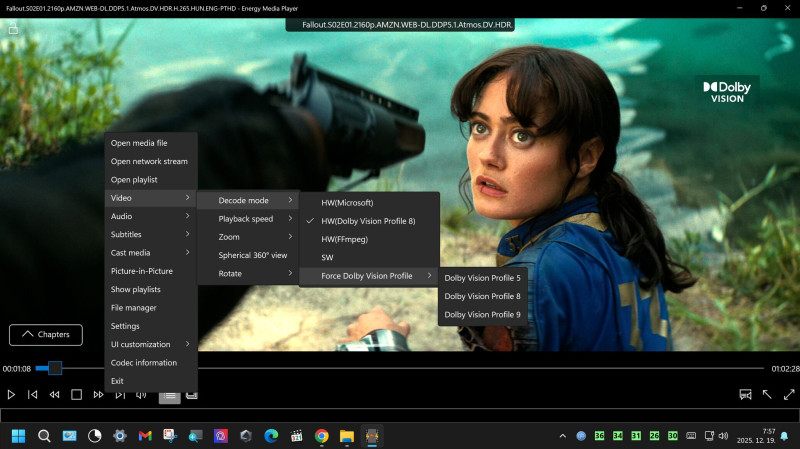Activate Picture-in-Picture mode
This screenshot has width=800, height=449.
click(x=151, y=271)
